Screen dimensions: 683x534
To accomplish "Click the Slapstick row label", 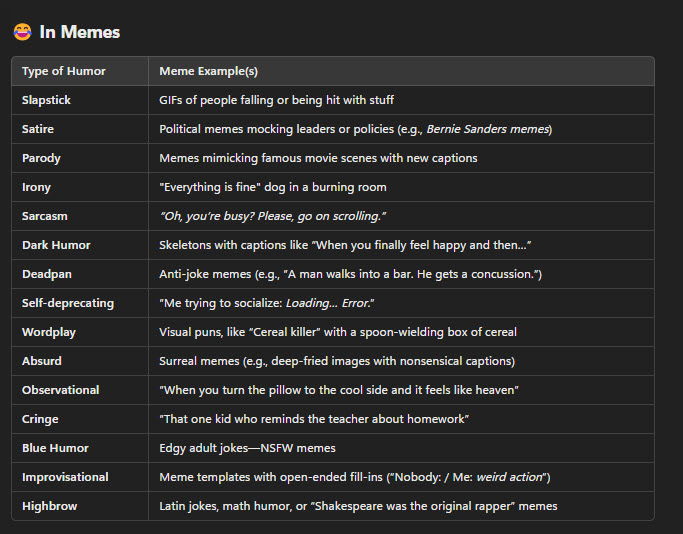I will pyautogui.click(x=46, y=100).
